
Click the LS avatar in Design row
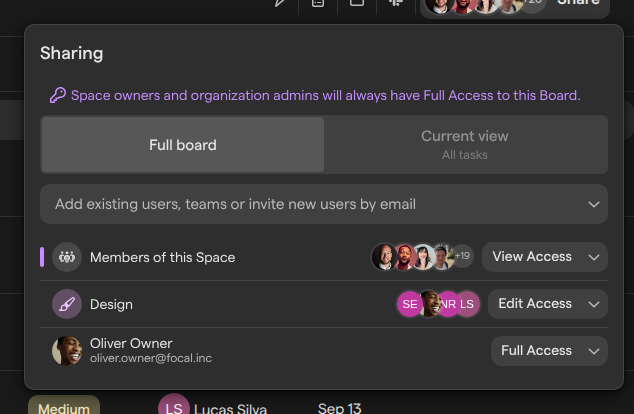(469, 304)
